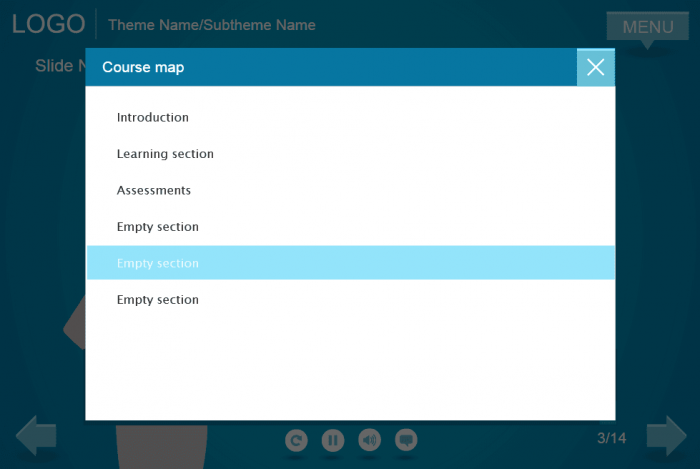Go to next slide with right arrow
This screenshot has height=469, width=700.
point(666,436)
